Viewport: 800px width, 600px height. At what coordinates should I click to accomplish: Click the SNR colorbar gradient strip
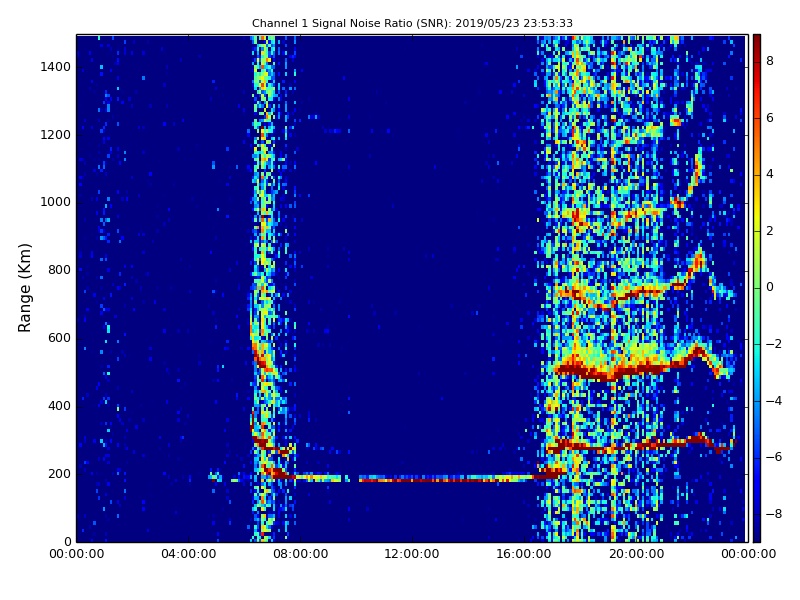(x=757, y=288)
